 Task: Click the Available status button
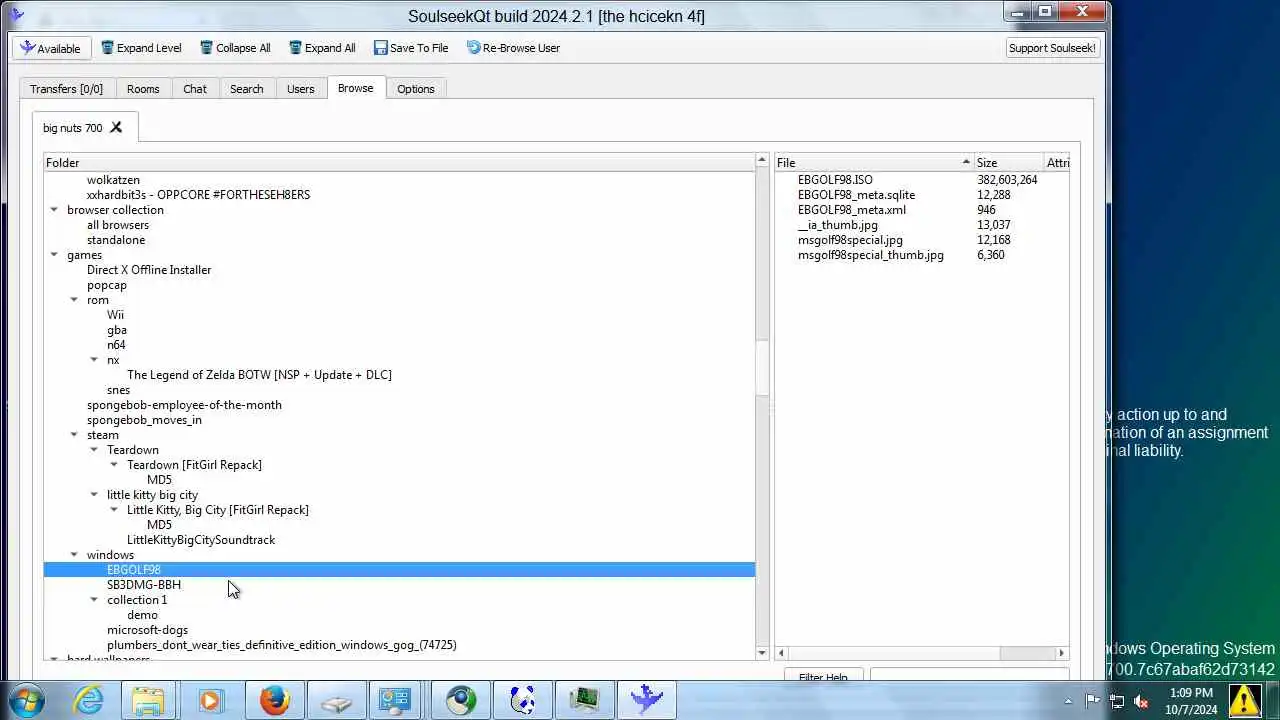point(51,48)
